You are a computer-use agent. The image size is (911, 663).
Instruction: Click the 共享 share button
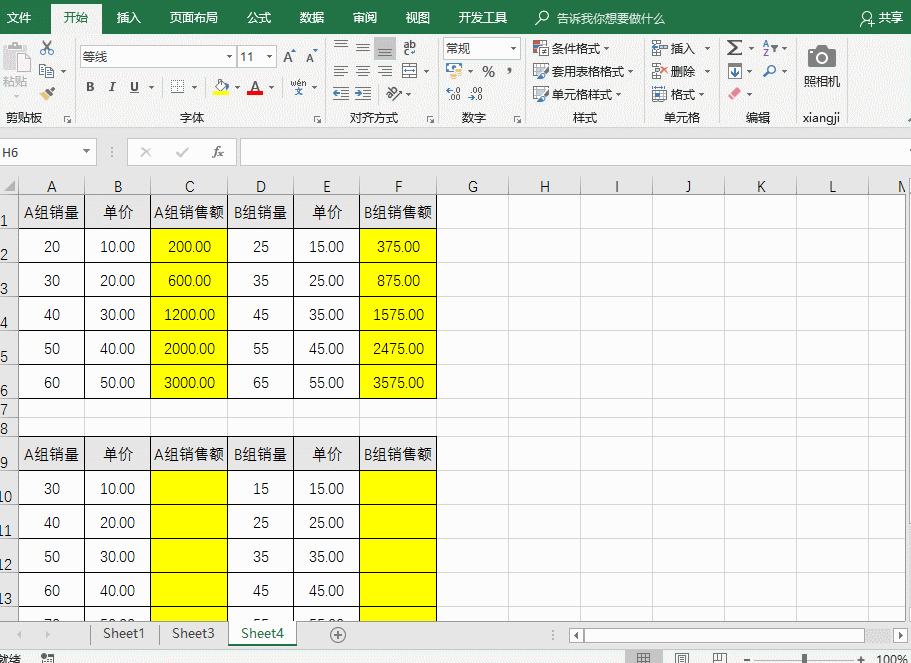pyautogui.click(x=881, y=18)
